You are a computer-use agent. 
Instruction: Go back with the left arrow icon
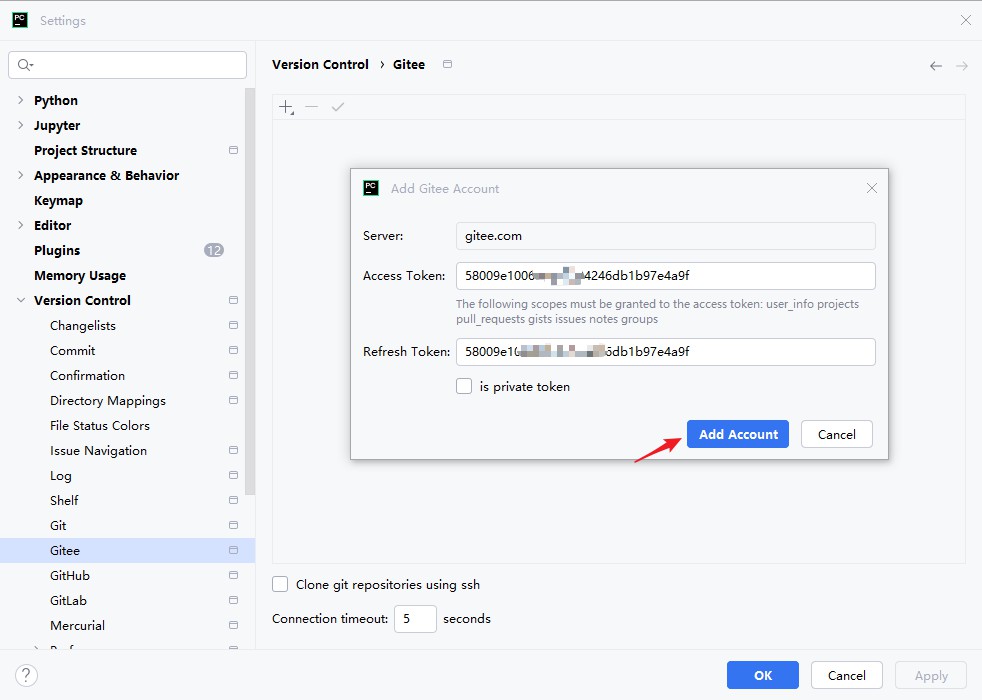[936, 66]
